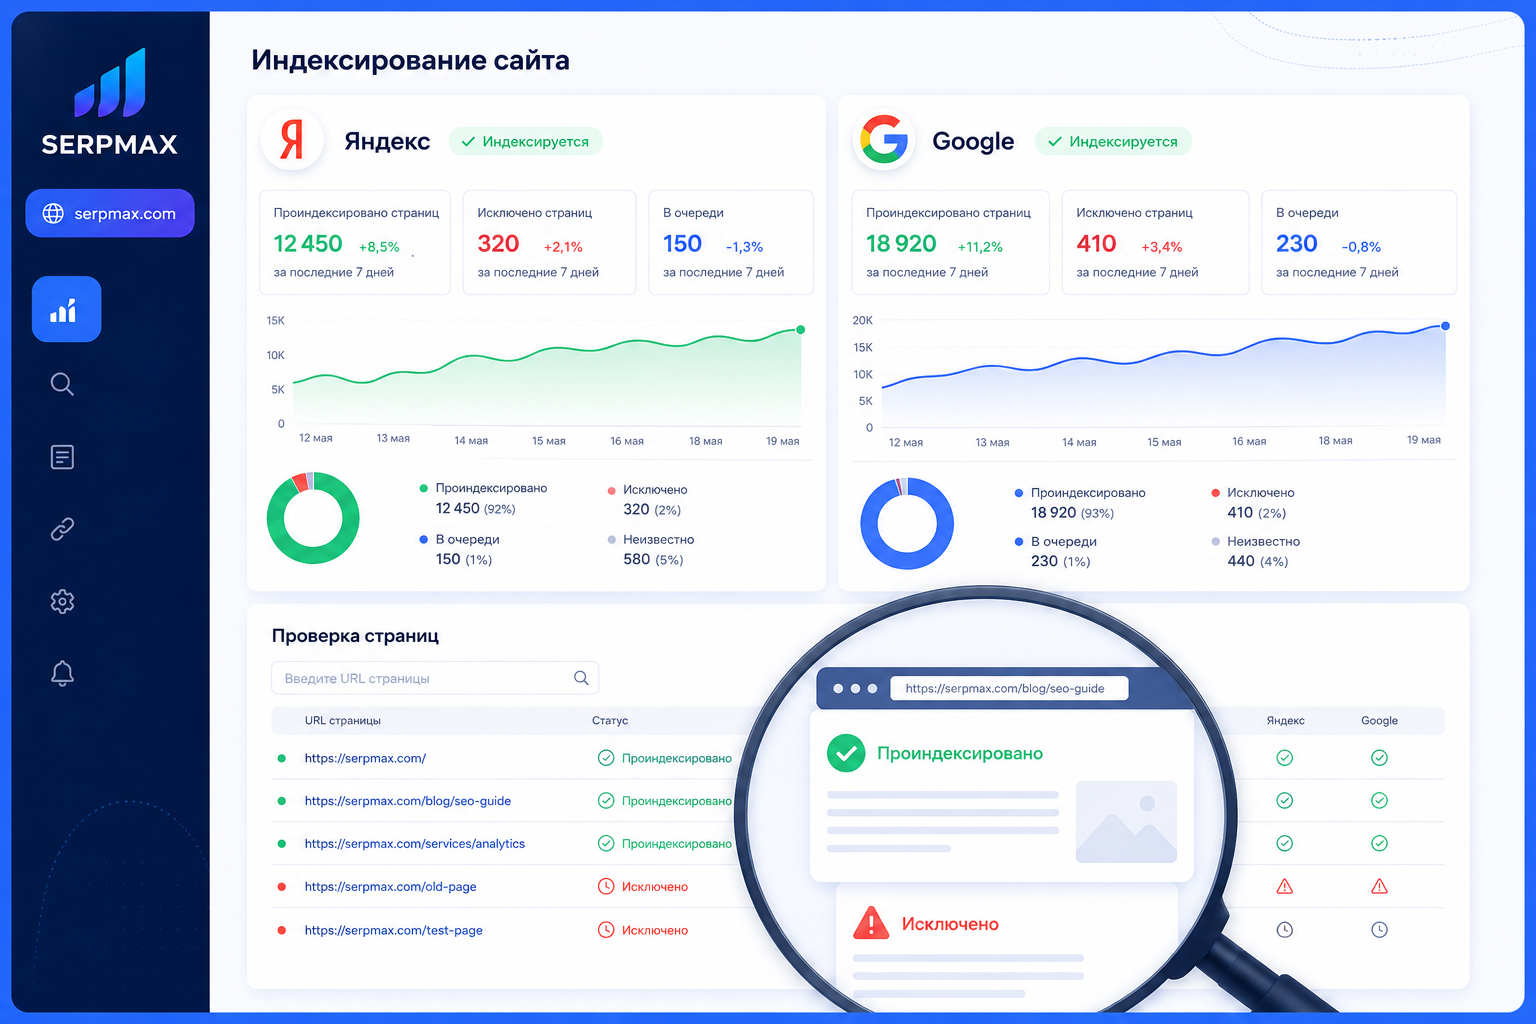
Task: Click Google legend Неизвестно 440 (4%)
Action: 1256,551
